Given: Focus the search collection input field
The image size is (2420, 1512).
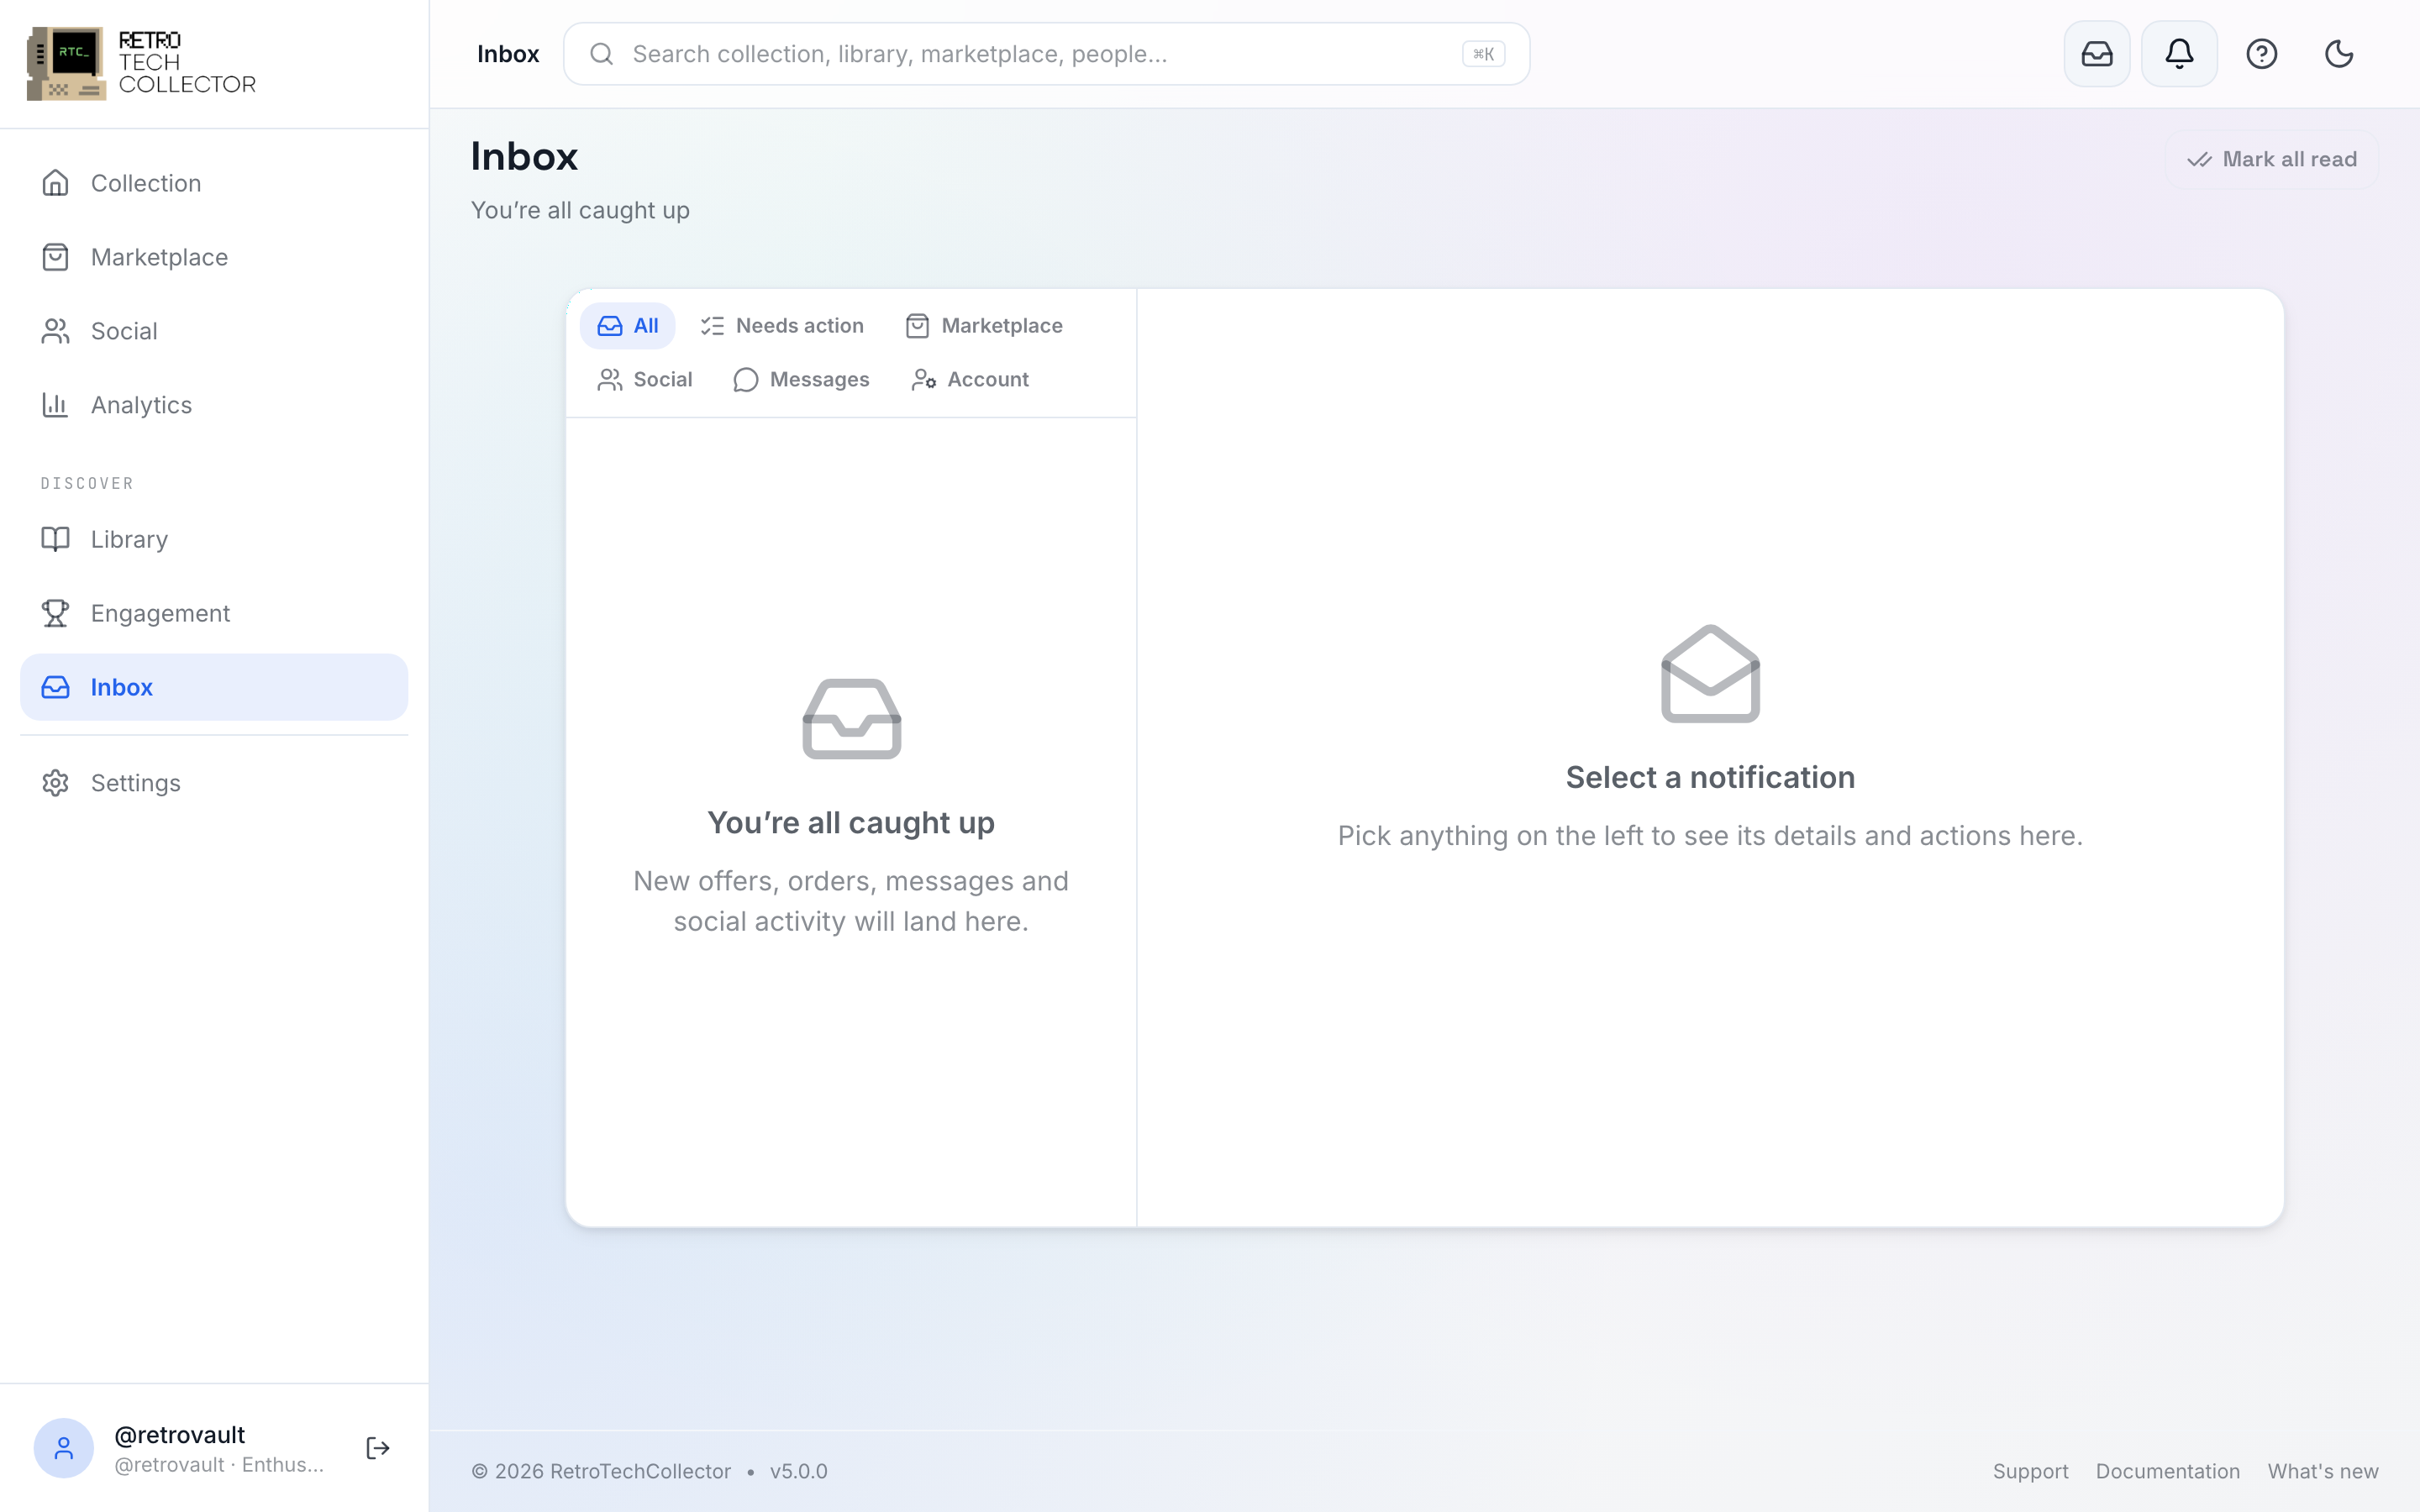Looking at the screenshot, I should point(1046,54).
